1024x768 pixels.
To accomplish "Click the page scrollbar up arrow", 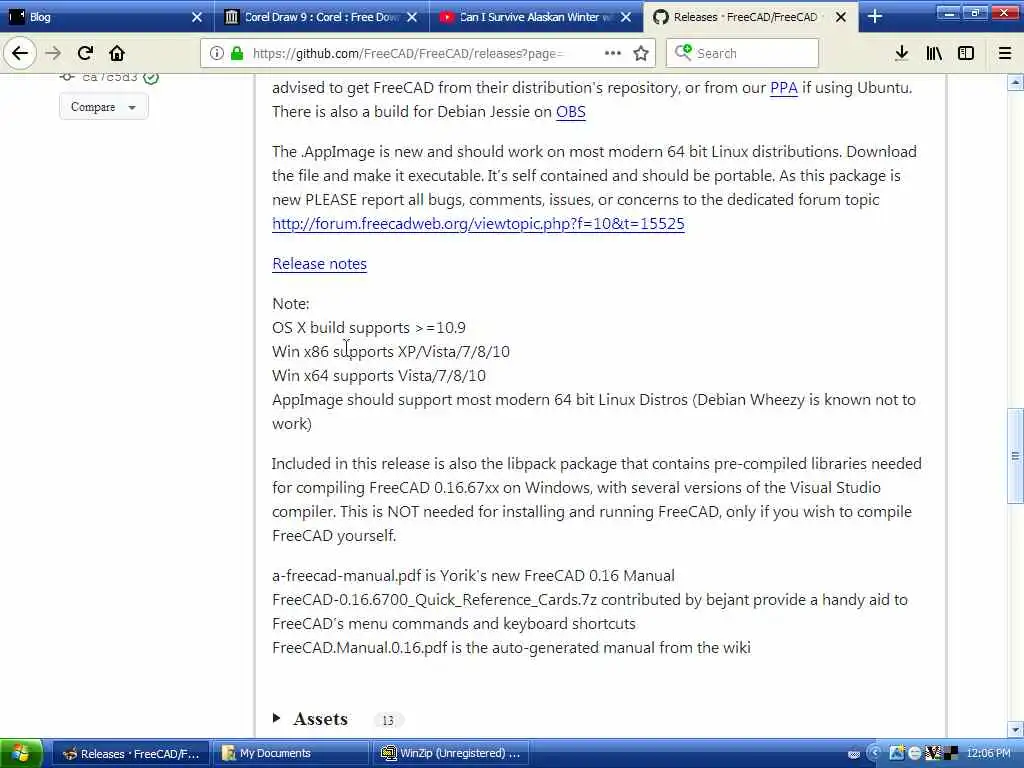I will point(1015,82).
